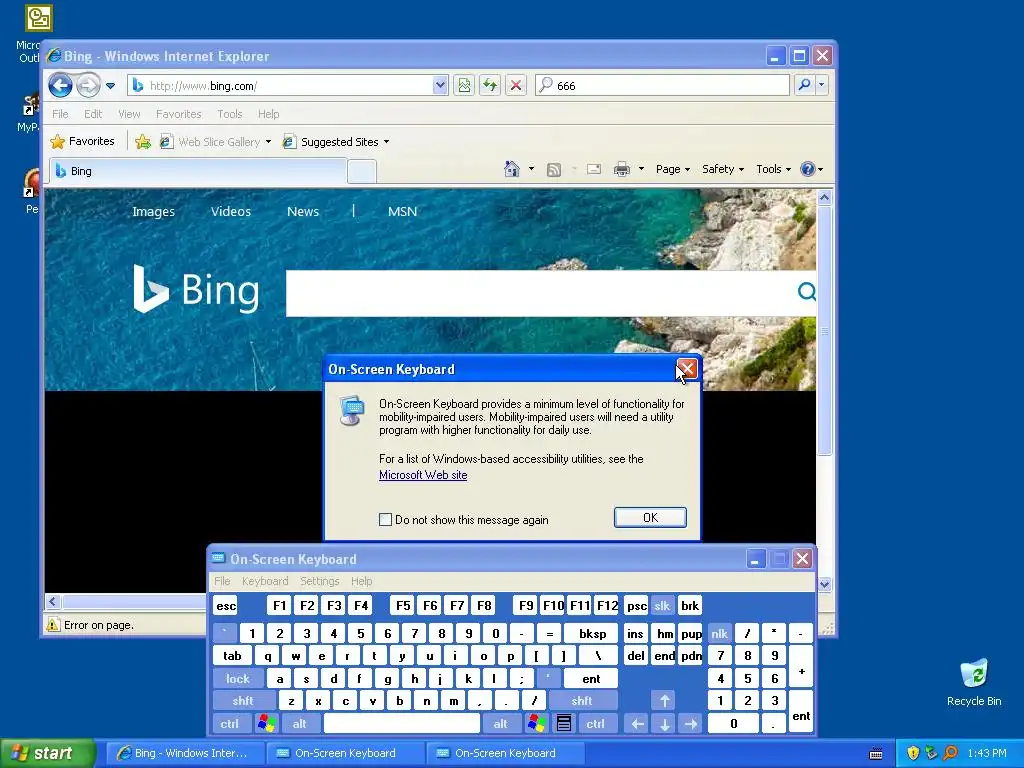Open the File menu in Internet Explorer
This screenshot has height=768, width=1024.
point(60,114)
